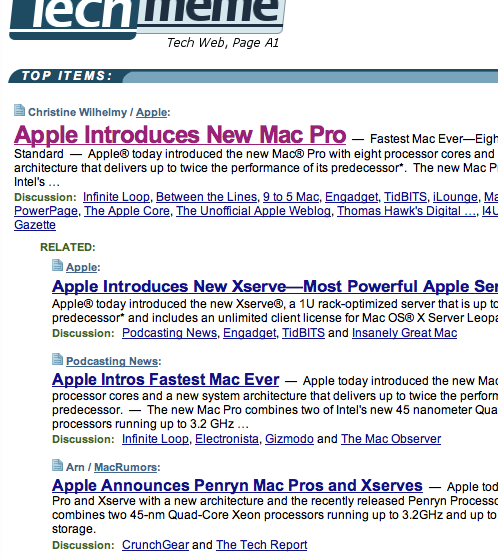Open the Between the Lines discussion link
Image resolution: width=498 pixels, height=558 pixels.
coord(206,197)
